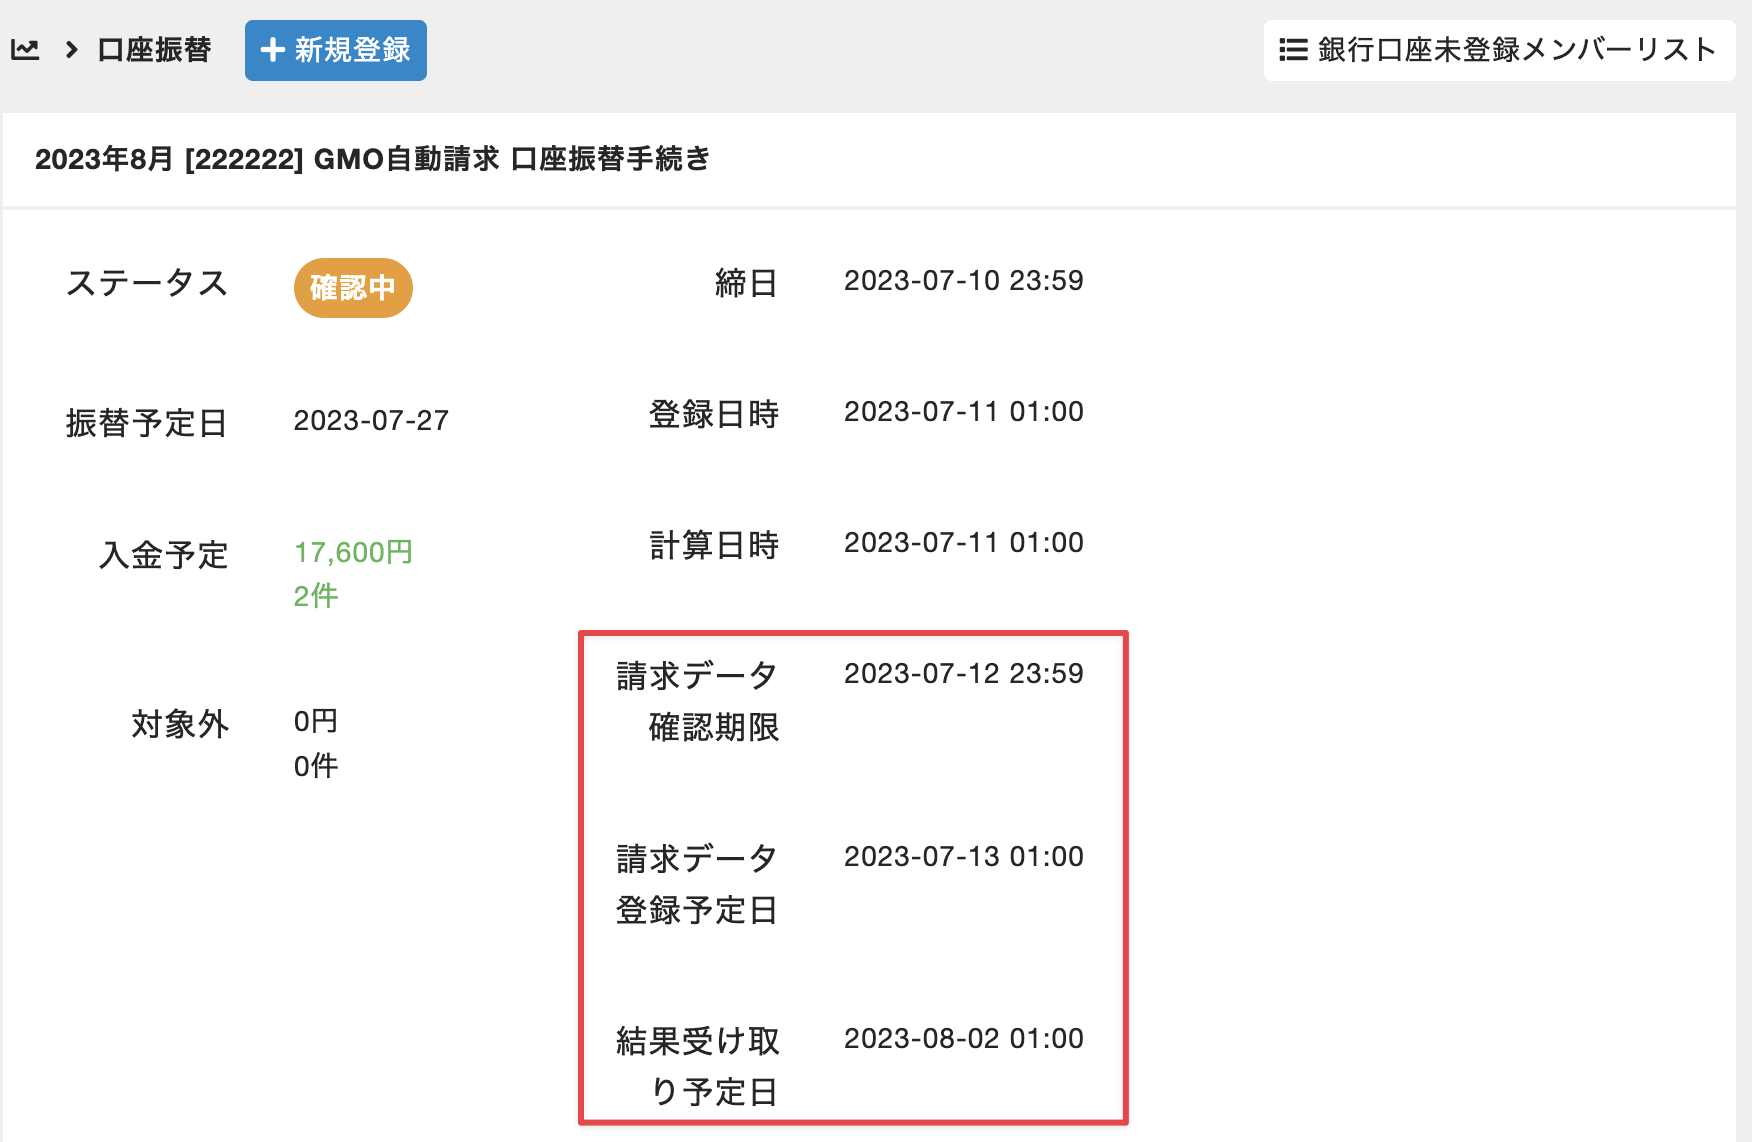This screenshot has width=1752, height=1142.
Task: Click the 請求データ登録予定日 value 2023-07-13
Action: (x=963, y=857)
